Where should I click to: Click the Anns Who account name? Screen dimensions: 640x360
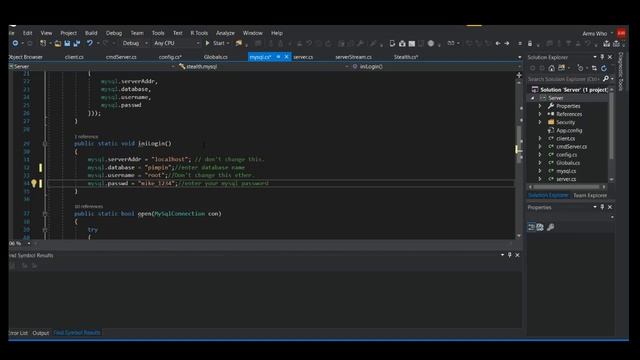point(595,33)
